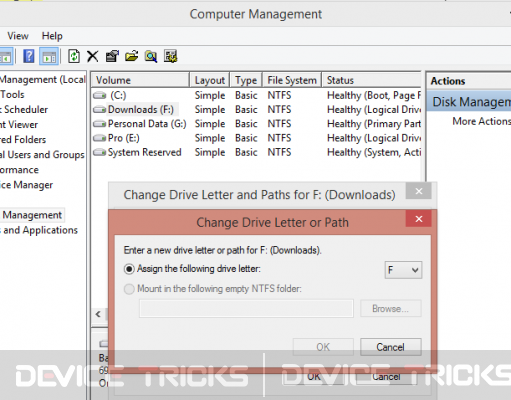Click the left arrow of horizontal scrollbar

(98, 314)
